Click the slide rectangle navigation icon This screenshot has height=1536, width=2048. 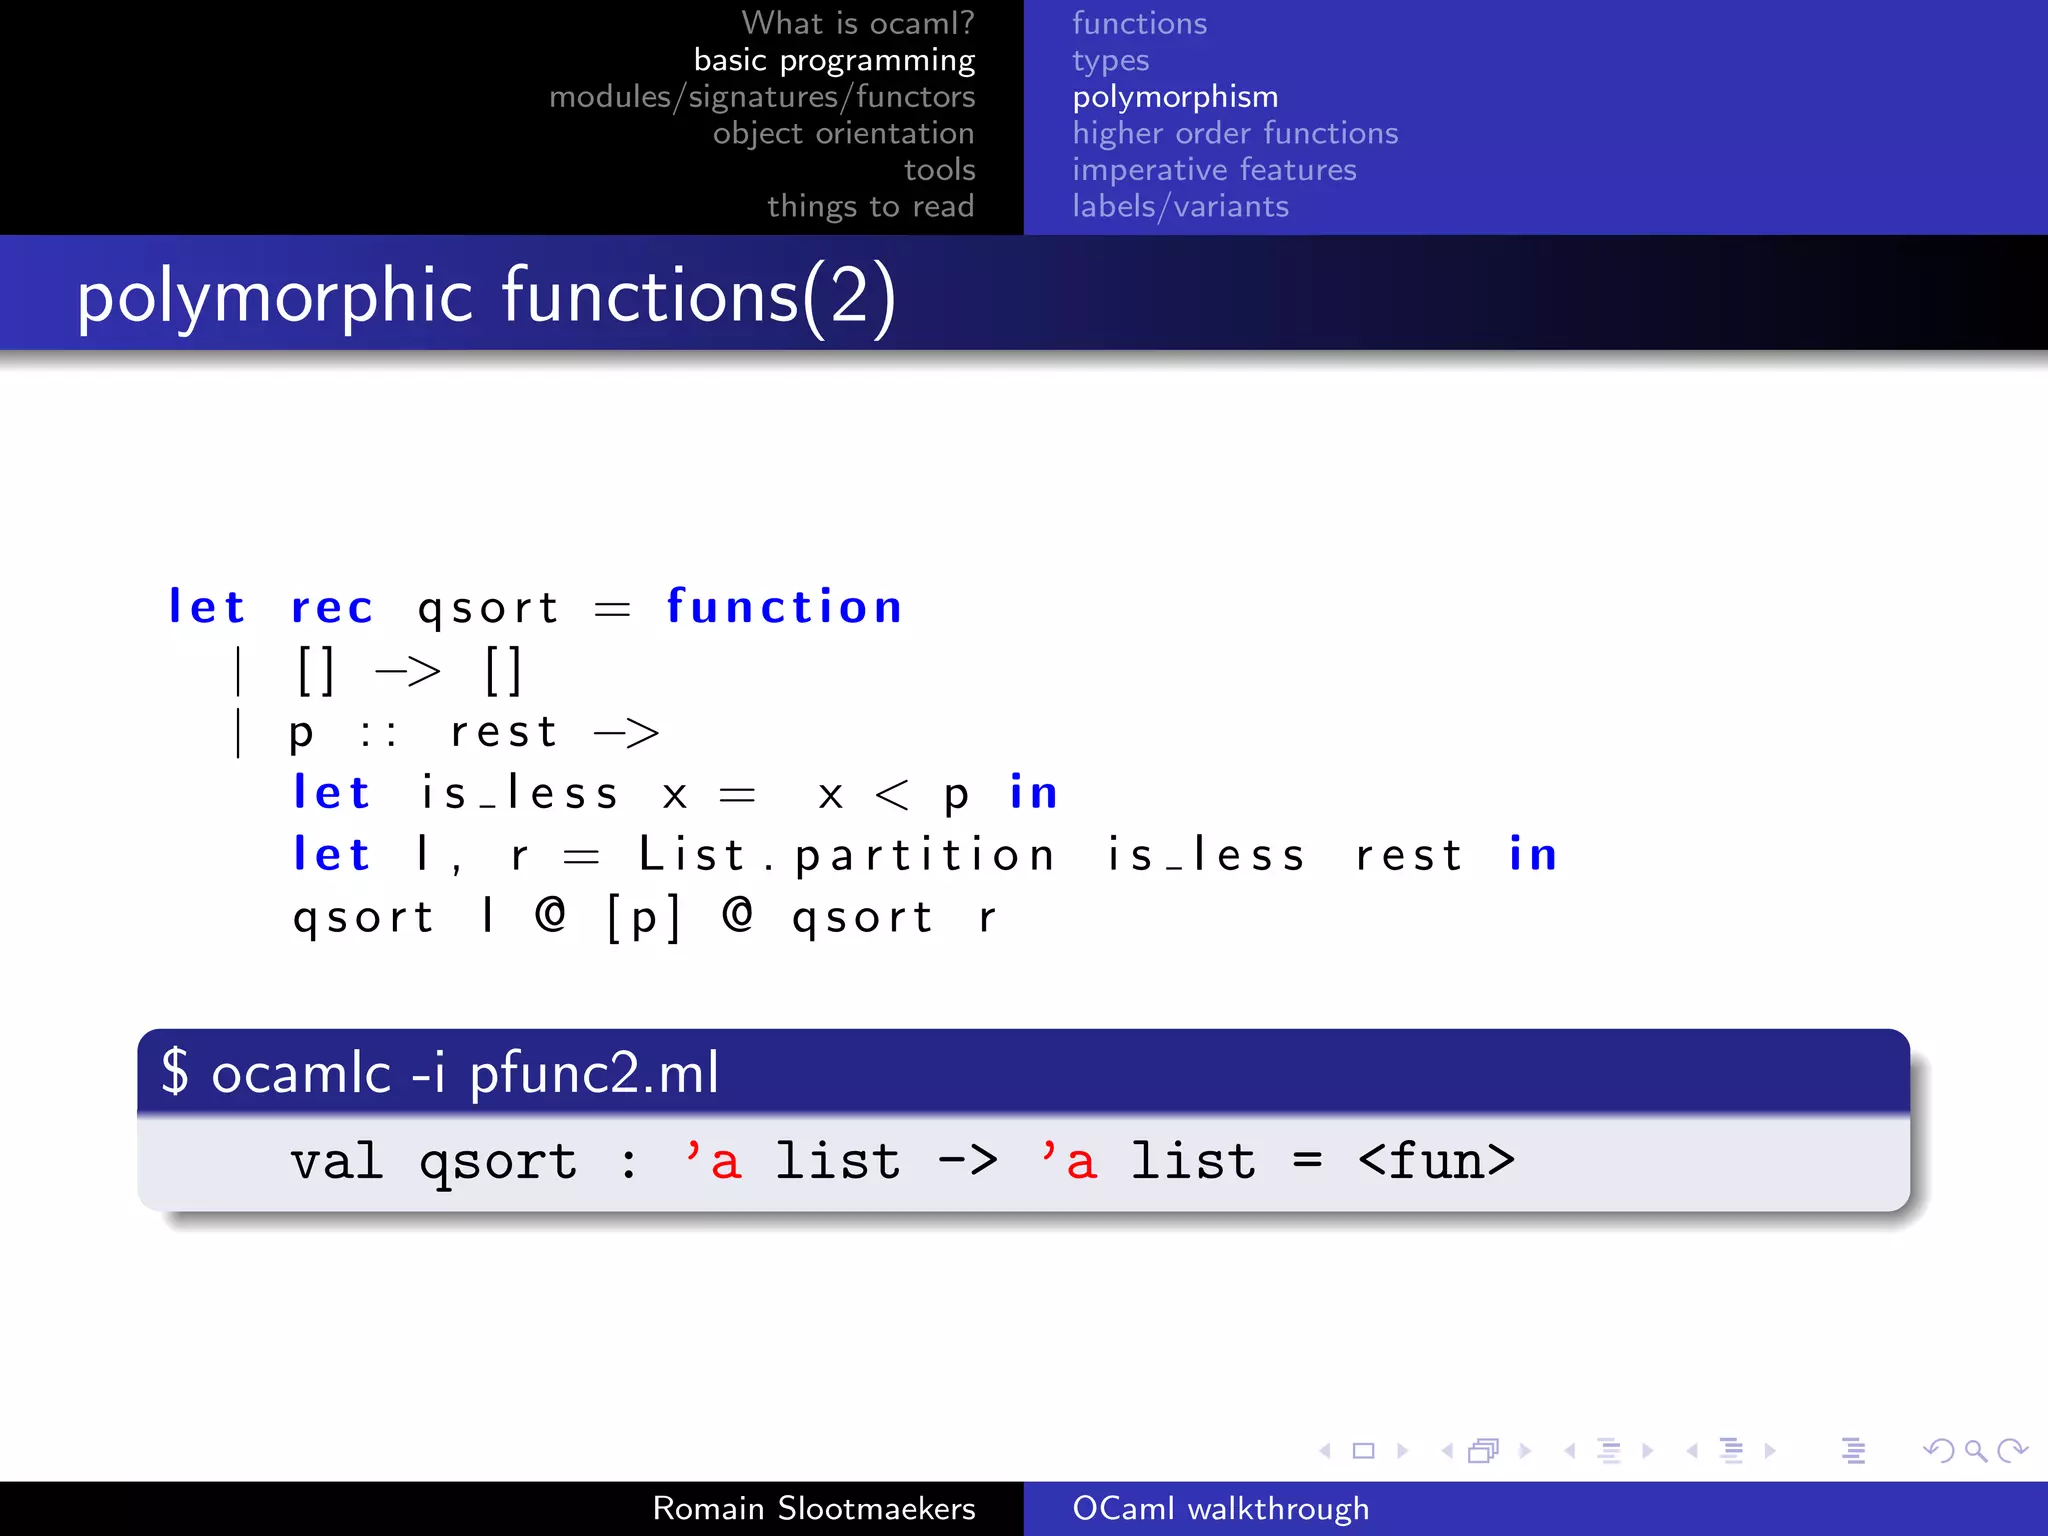1363,1450
